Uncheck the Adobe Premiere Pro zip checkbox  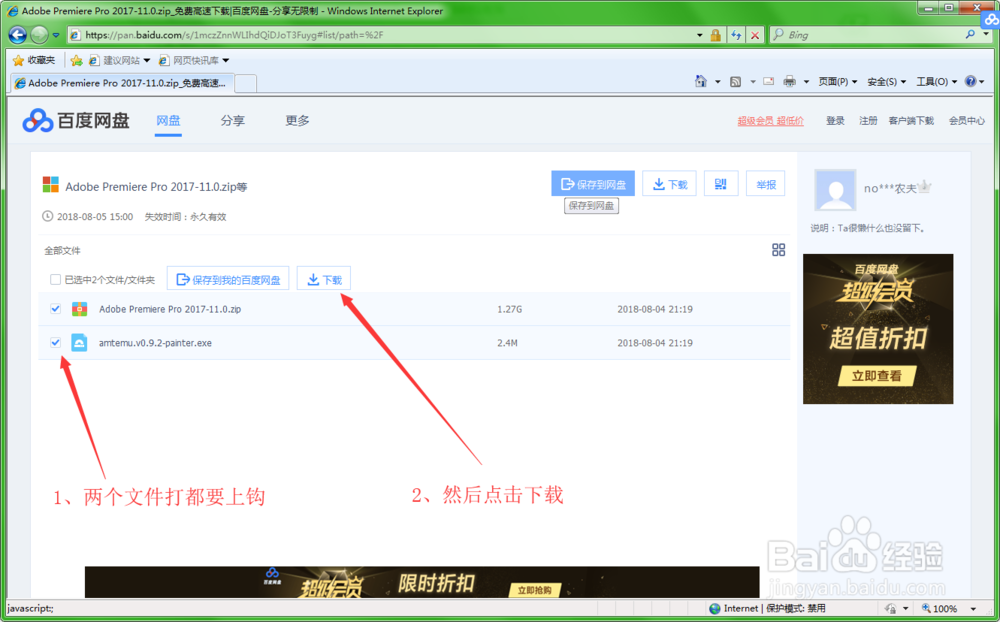point(55,309)
